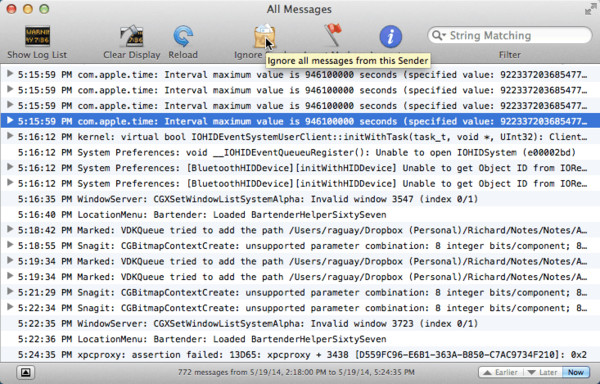Click the 'All Messages' window title
Screen dimensions: 600x384
[x=299, y=9]
